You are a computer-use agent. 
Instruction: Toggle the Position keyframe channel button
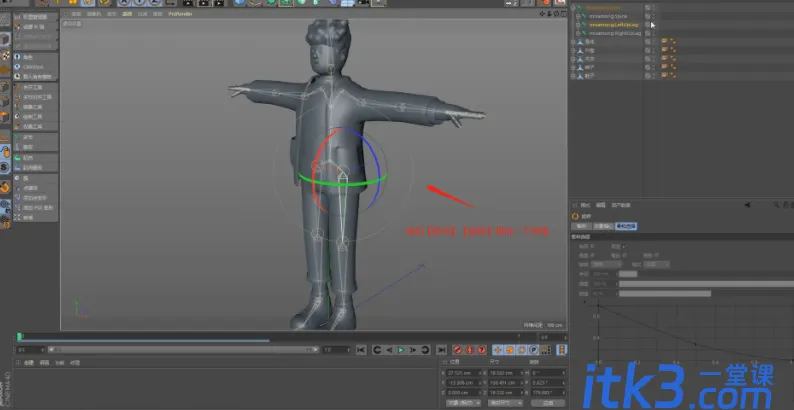click(x=497, y=350)
